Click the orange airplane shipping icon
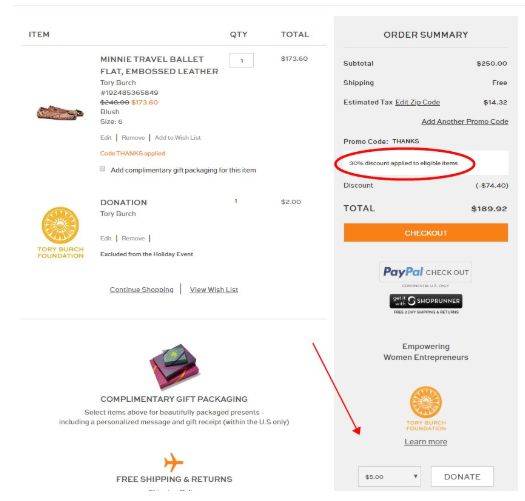The width and height of the screenshot is (525, 501). pos(173,462)
